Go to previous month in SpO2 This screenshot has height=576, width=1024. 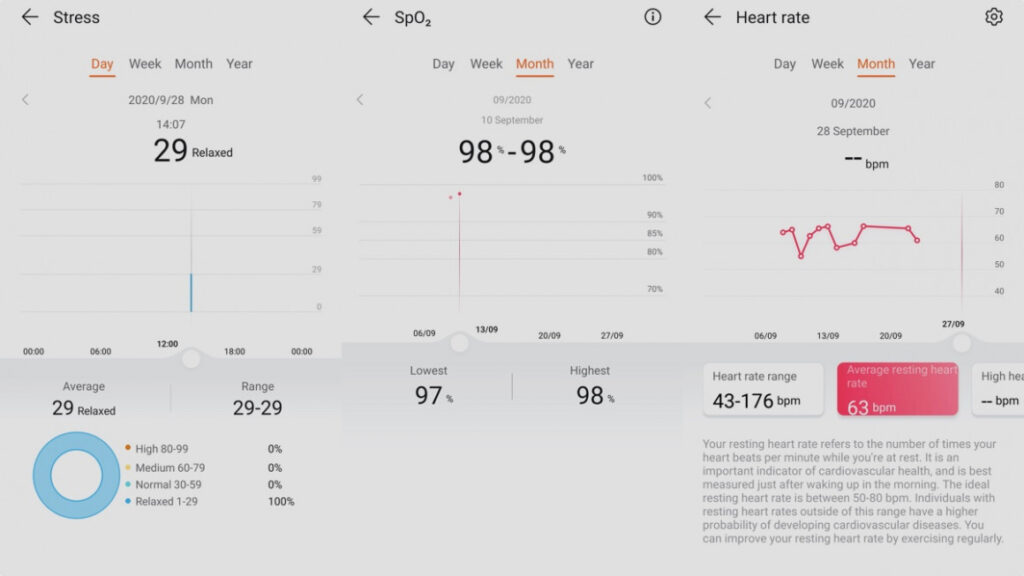pyautogui.click(x=360, y=100)
